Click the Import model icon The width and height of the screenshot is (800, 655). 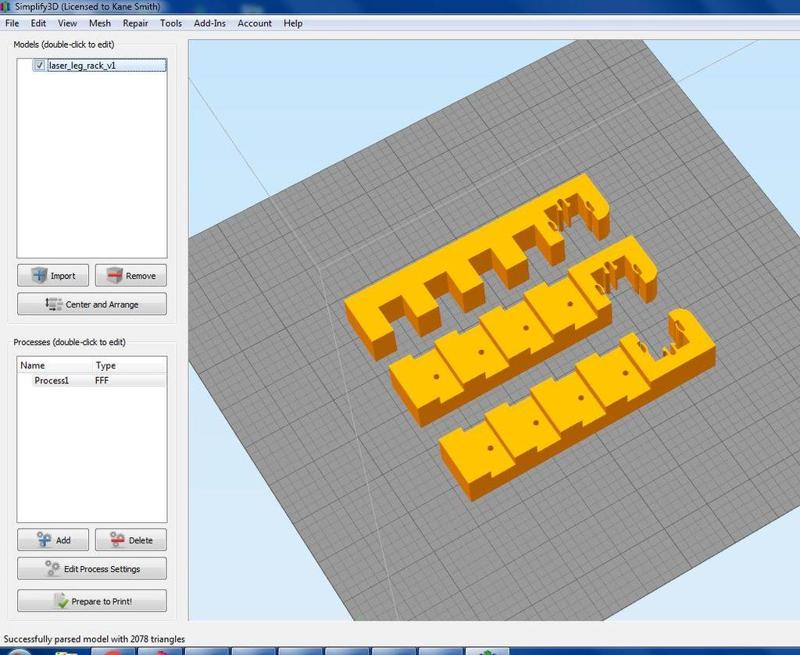point(39,276)
